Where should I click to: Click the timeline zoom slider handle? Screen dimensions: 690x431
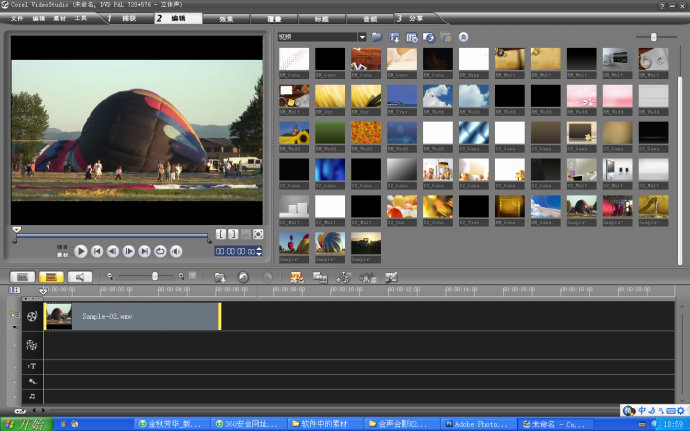(x=154, y=276)
